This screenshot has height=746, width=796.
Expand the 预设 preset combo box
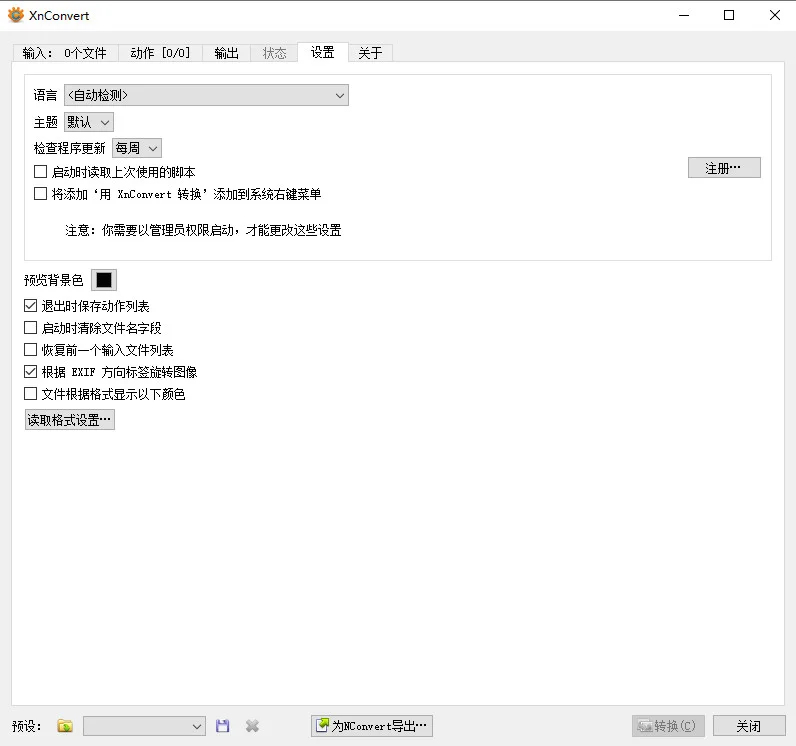[144, 726]
